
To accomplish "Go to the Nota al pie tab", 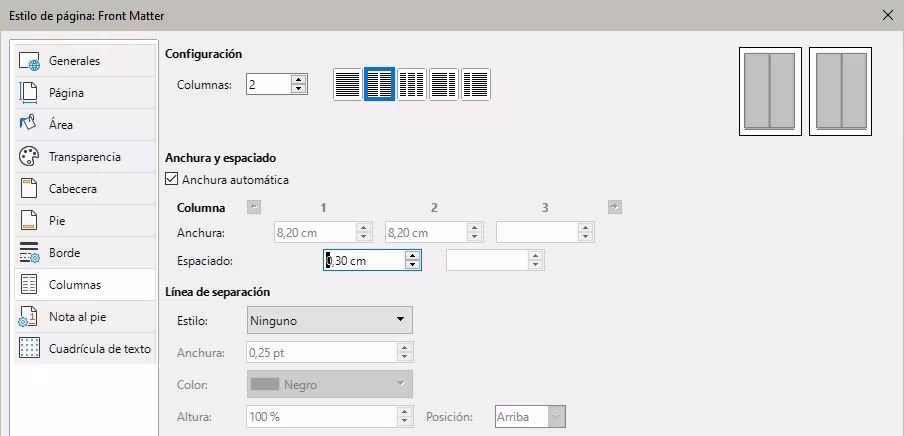I will coord(77,317).
